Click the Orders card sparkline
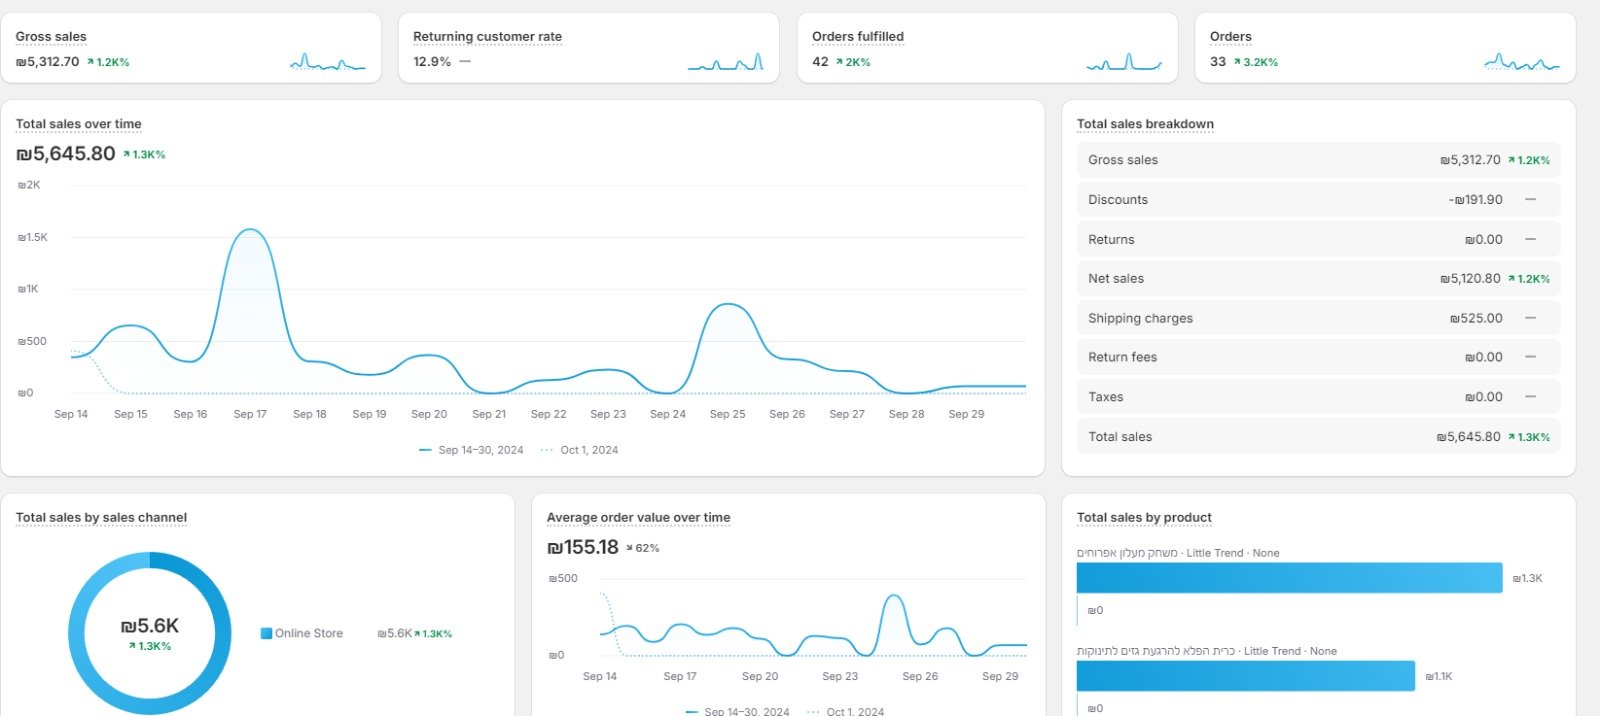The height and width of the screenshot is (716, 1600). click(x=1521, y=63)
